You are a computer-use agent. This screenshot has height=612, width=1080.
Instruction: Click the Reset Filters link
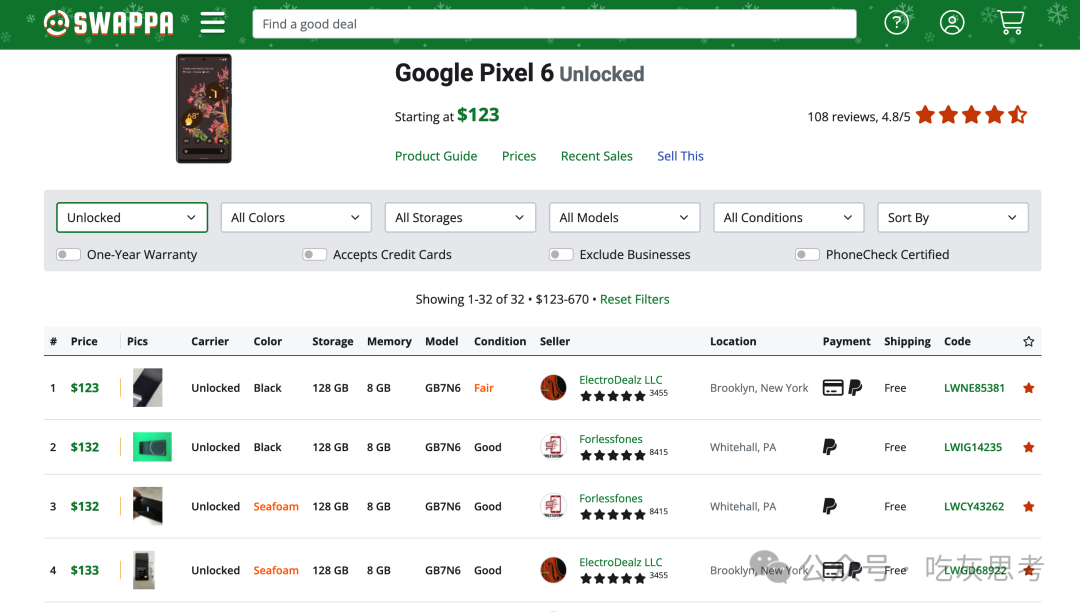(x=634, y=299)
